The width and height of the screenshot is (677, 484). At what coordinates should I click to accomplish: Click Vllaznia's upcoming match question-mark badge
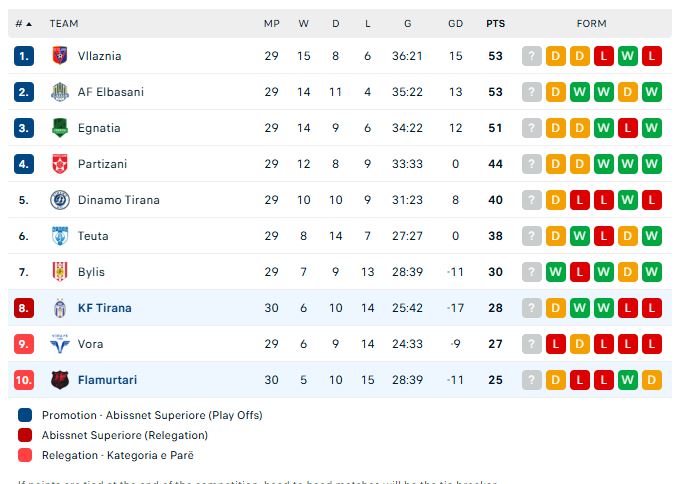click(x=531, y=56)
